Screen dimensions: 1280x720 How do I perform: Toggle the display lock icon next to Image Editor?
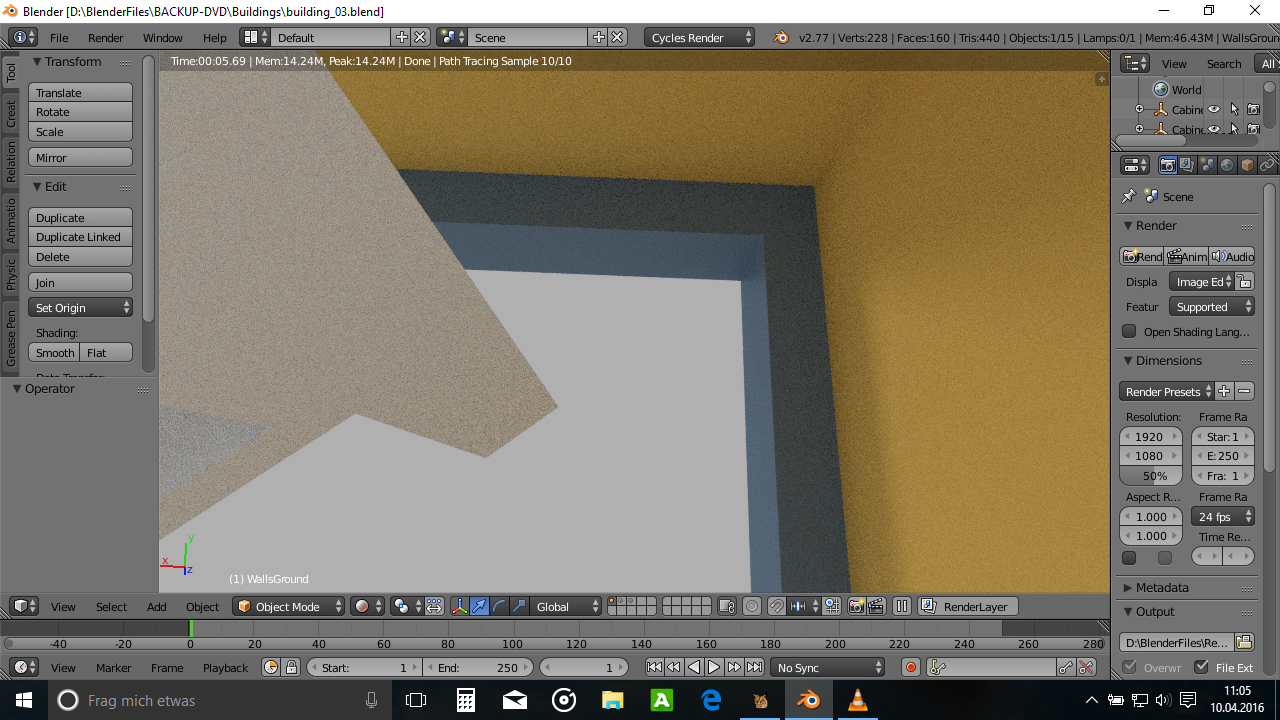(1244, 282)
